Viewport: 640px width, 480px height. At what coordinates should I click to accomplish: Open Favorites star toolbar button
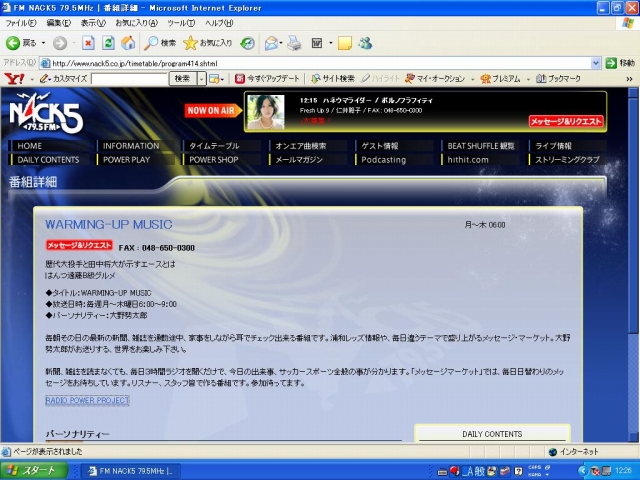click(x=207, y=43)
